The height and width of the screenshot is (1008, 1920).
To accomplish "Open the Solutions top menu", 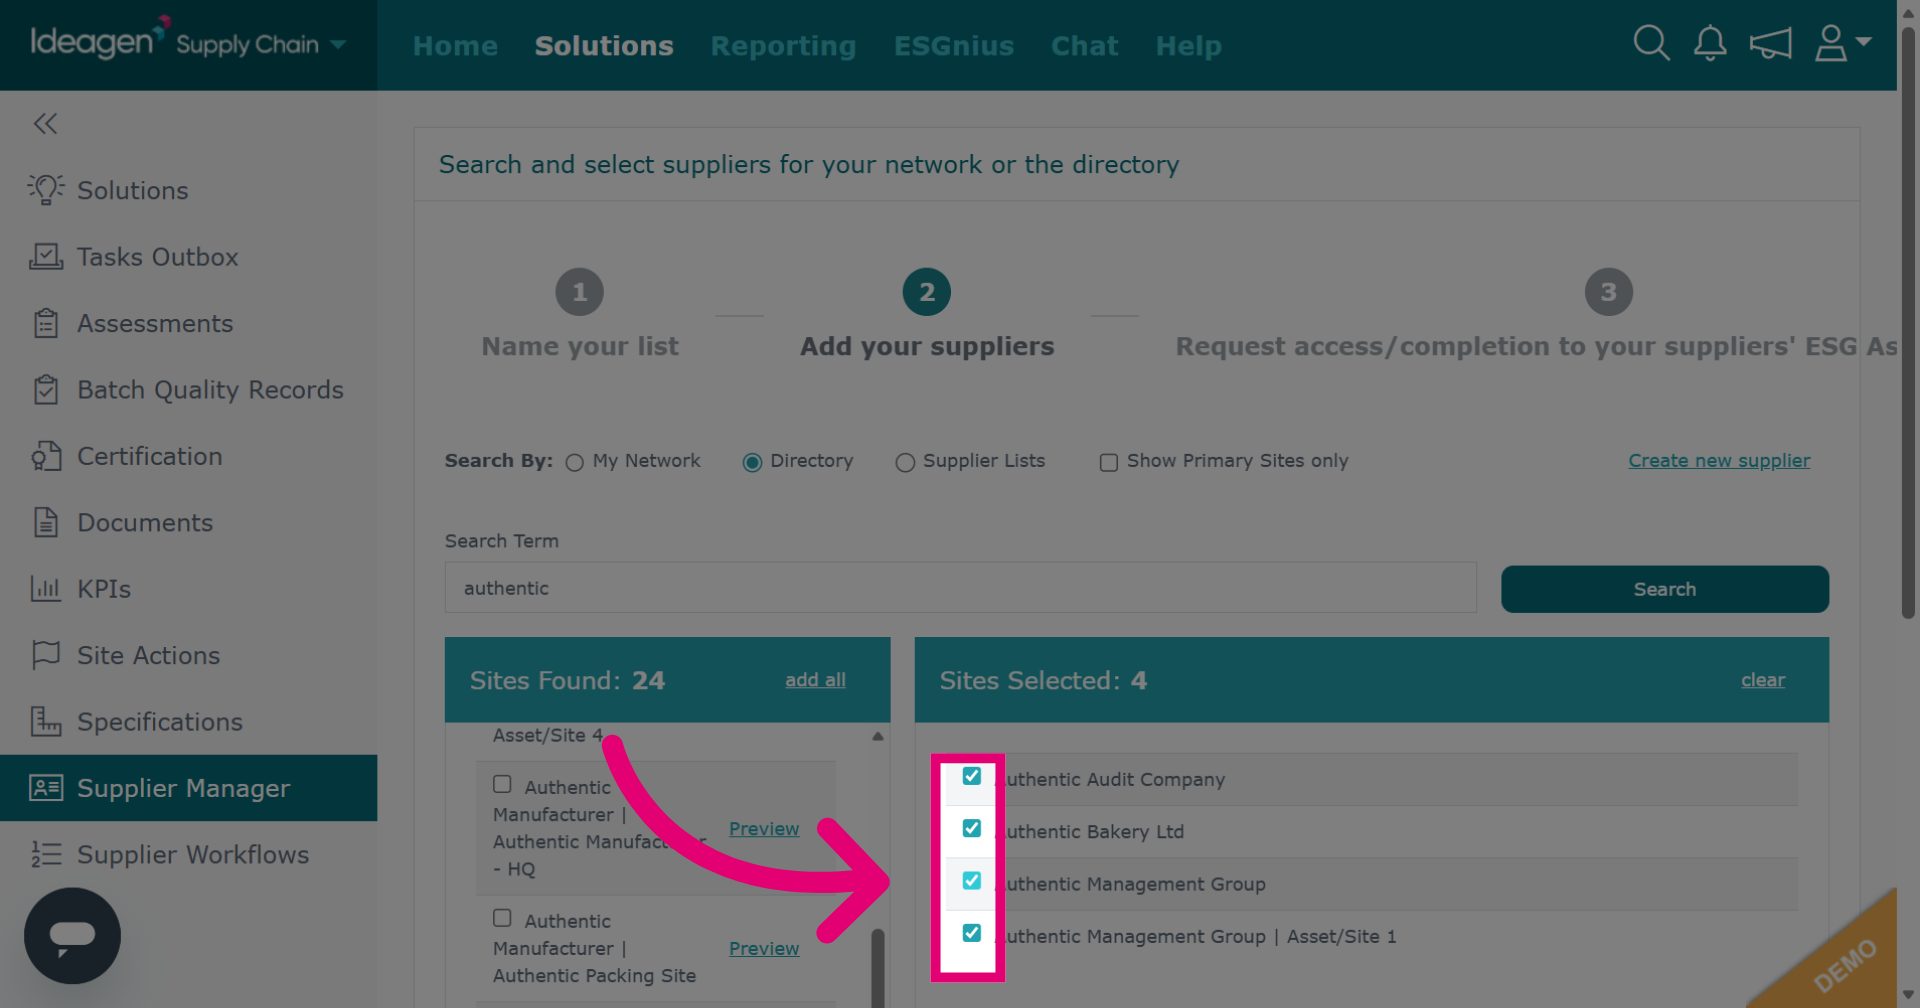I will pyautogui.click(x=604, y=46).
